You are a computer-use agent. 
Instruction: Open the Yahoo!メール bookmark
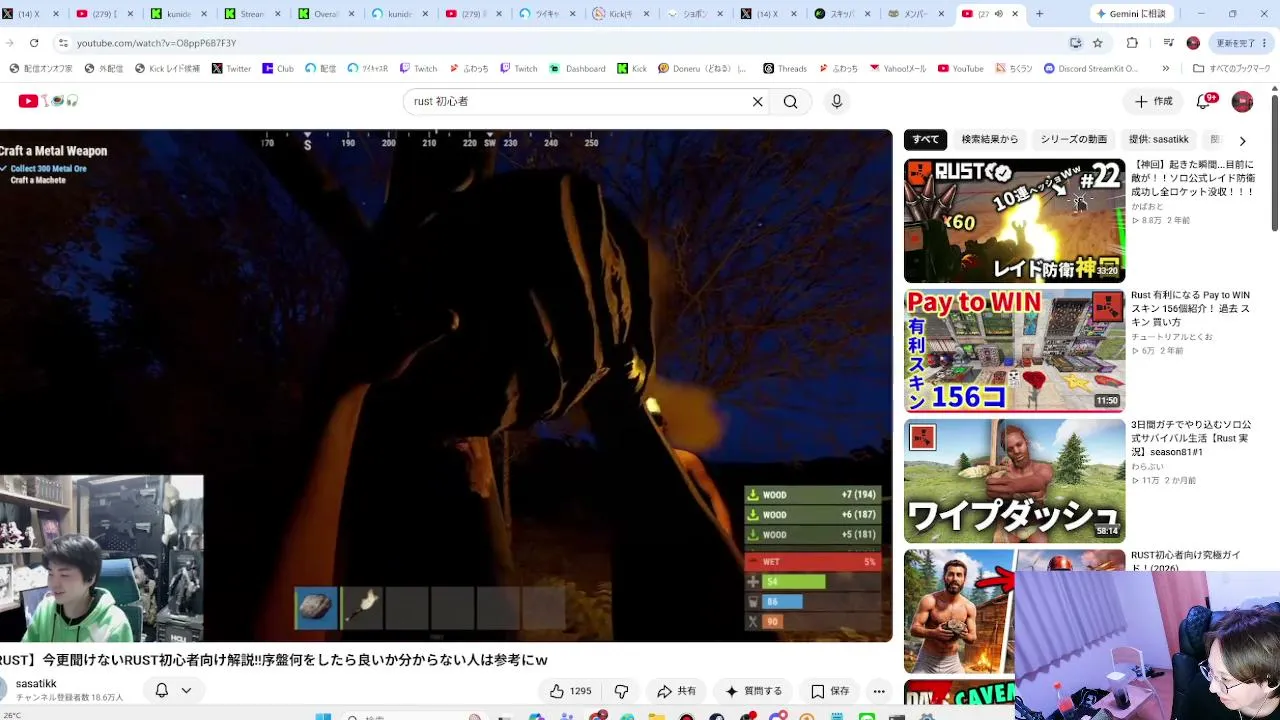[x=897, y=69]
